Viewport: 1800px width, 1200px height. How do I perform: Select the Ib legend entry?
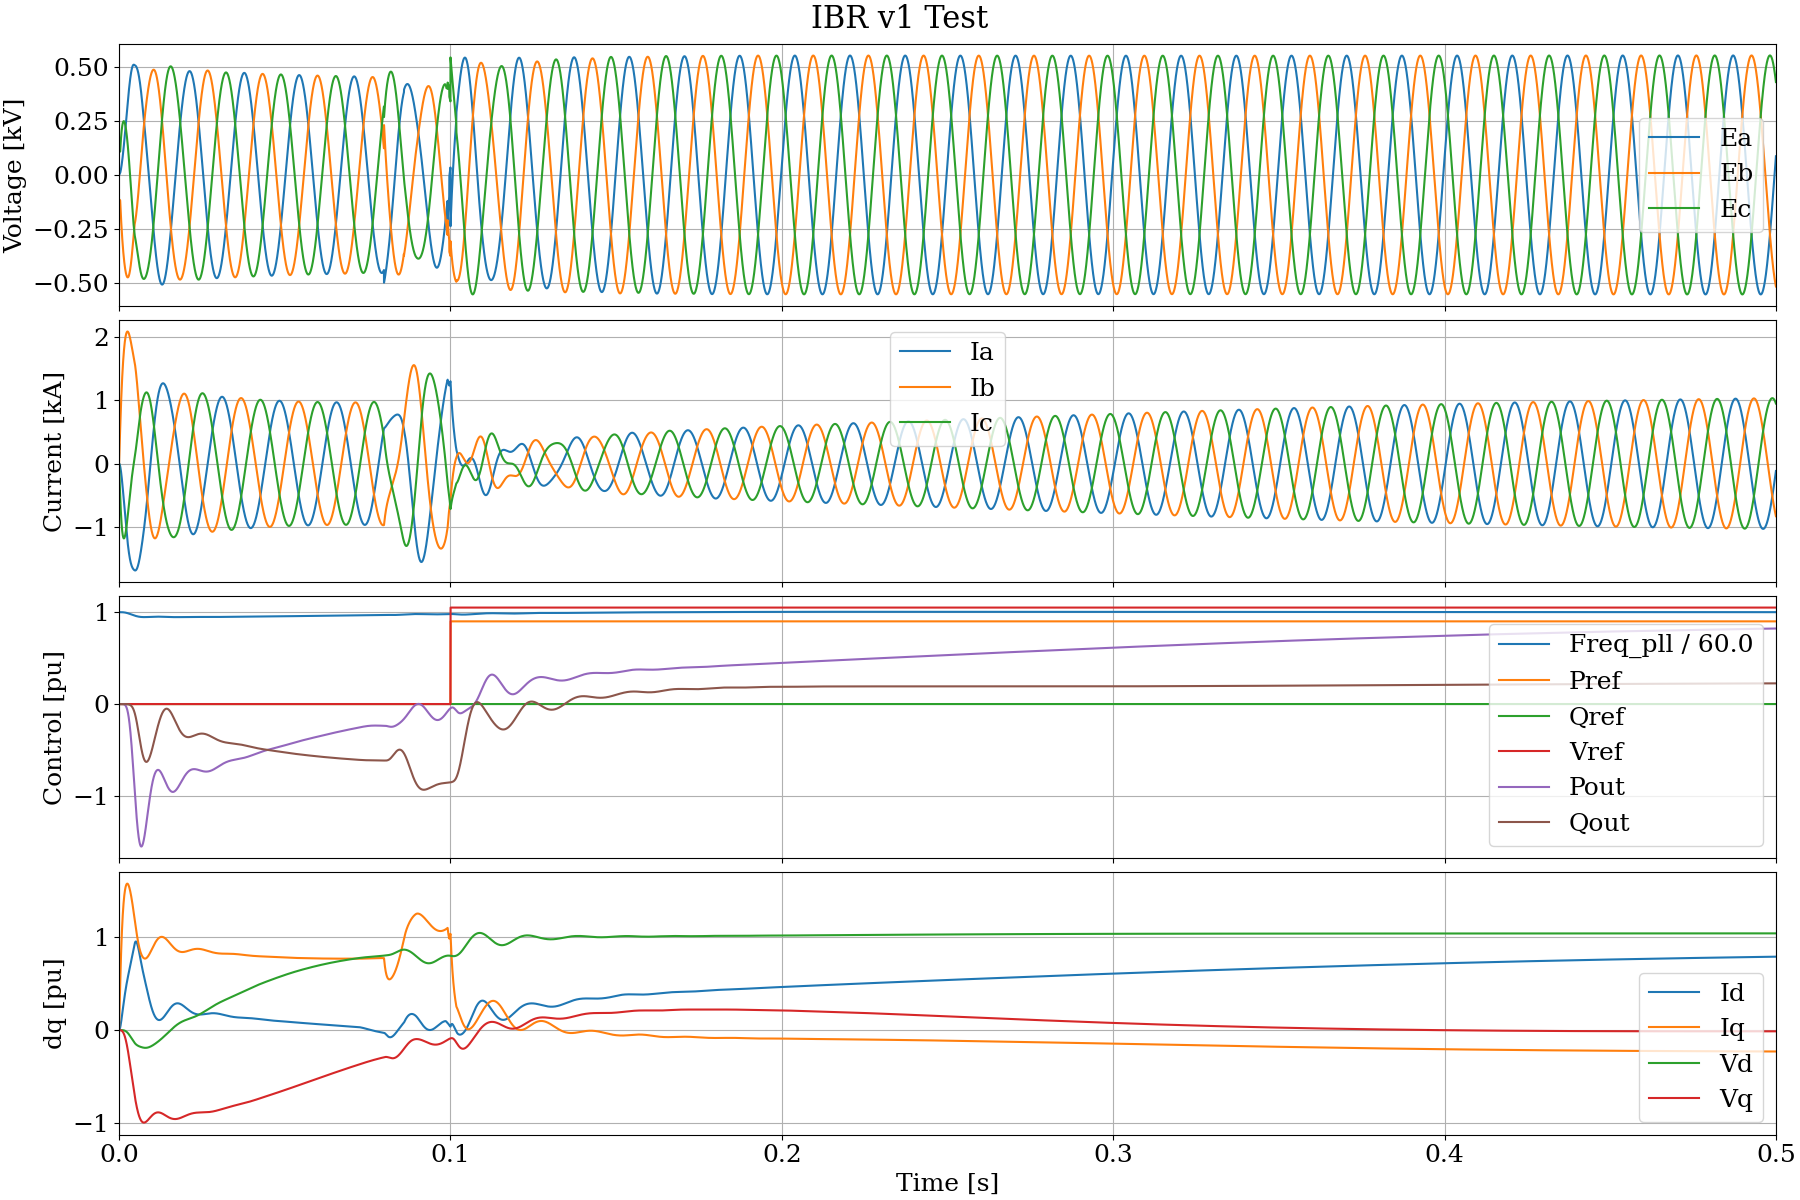click(947, 388)
